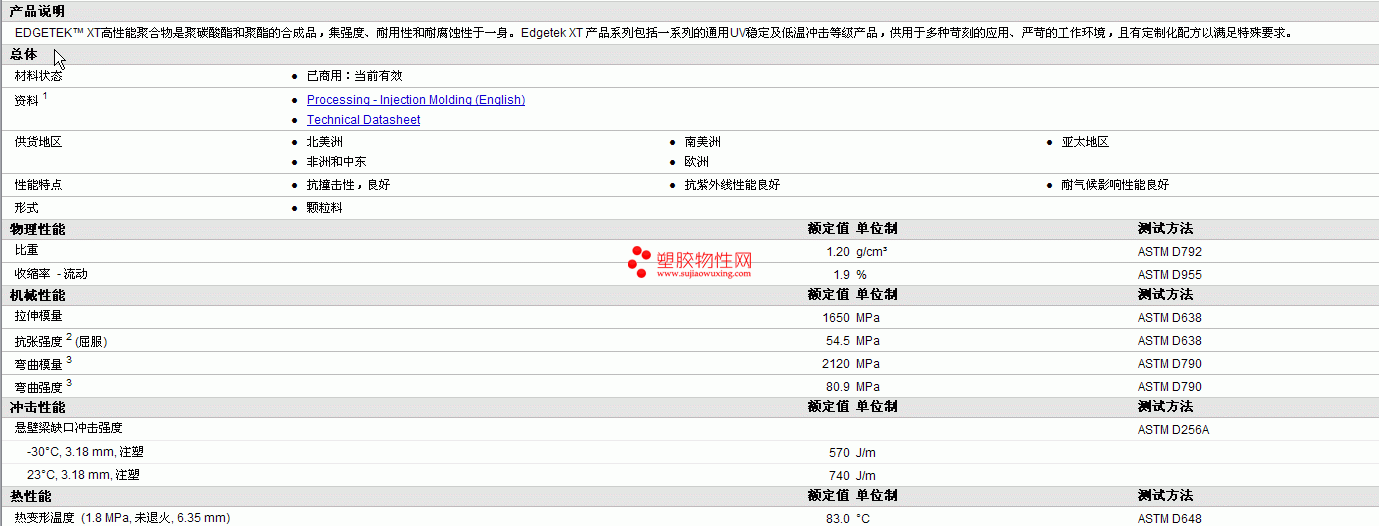Image resolution: width=1379 pixels, height=526 pixels.
Task: Open the Technical Datasheet link
Action: tap(363, 120)
